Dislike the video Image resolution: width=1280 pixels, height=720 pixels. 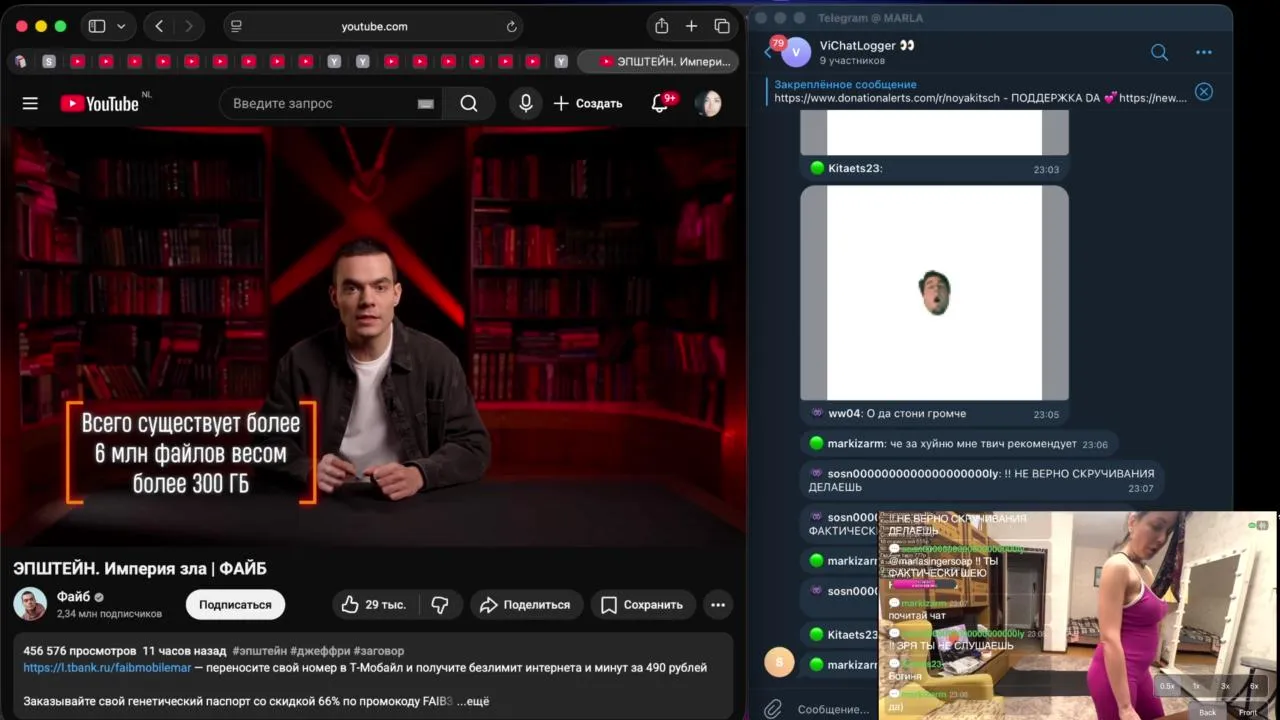pos(439,604)
